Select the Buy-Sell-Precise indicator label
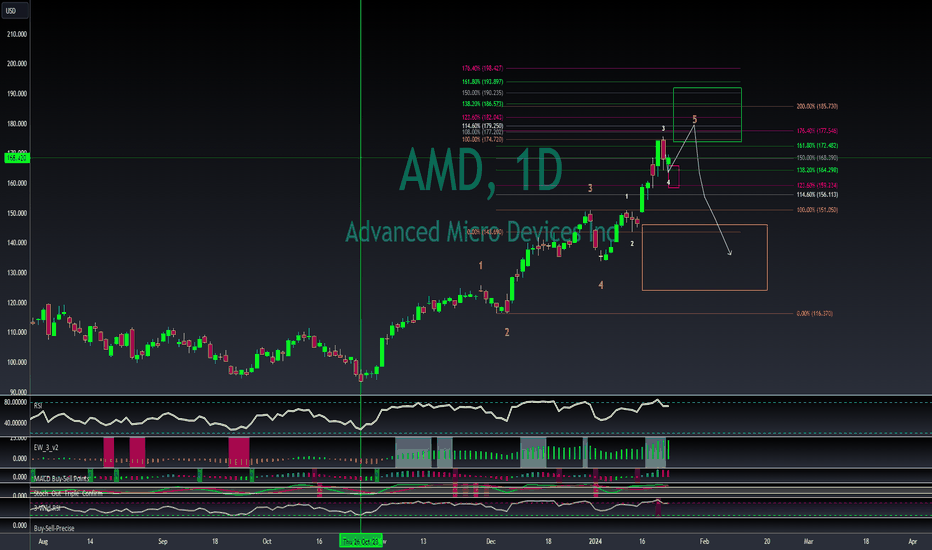 click(x=54, y=528)
